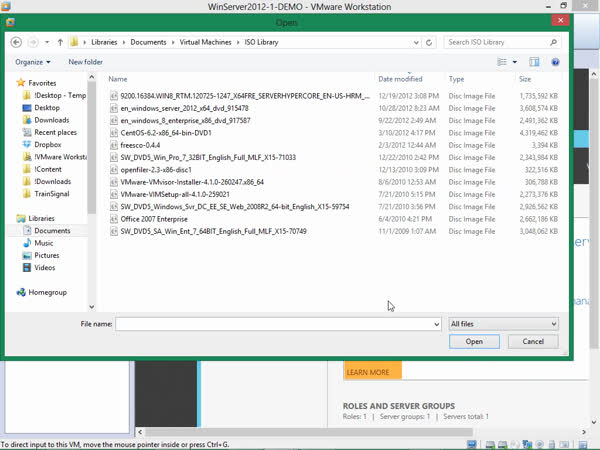Click the disc image icon beside freesco-0.4.4
Viewport: 600px width, 450px height.
113,145
